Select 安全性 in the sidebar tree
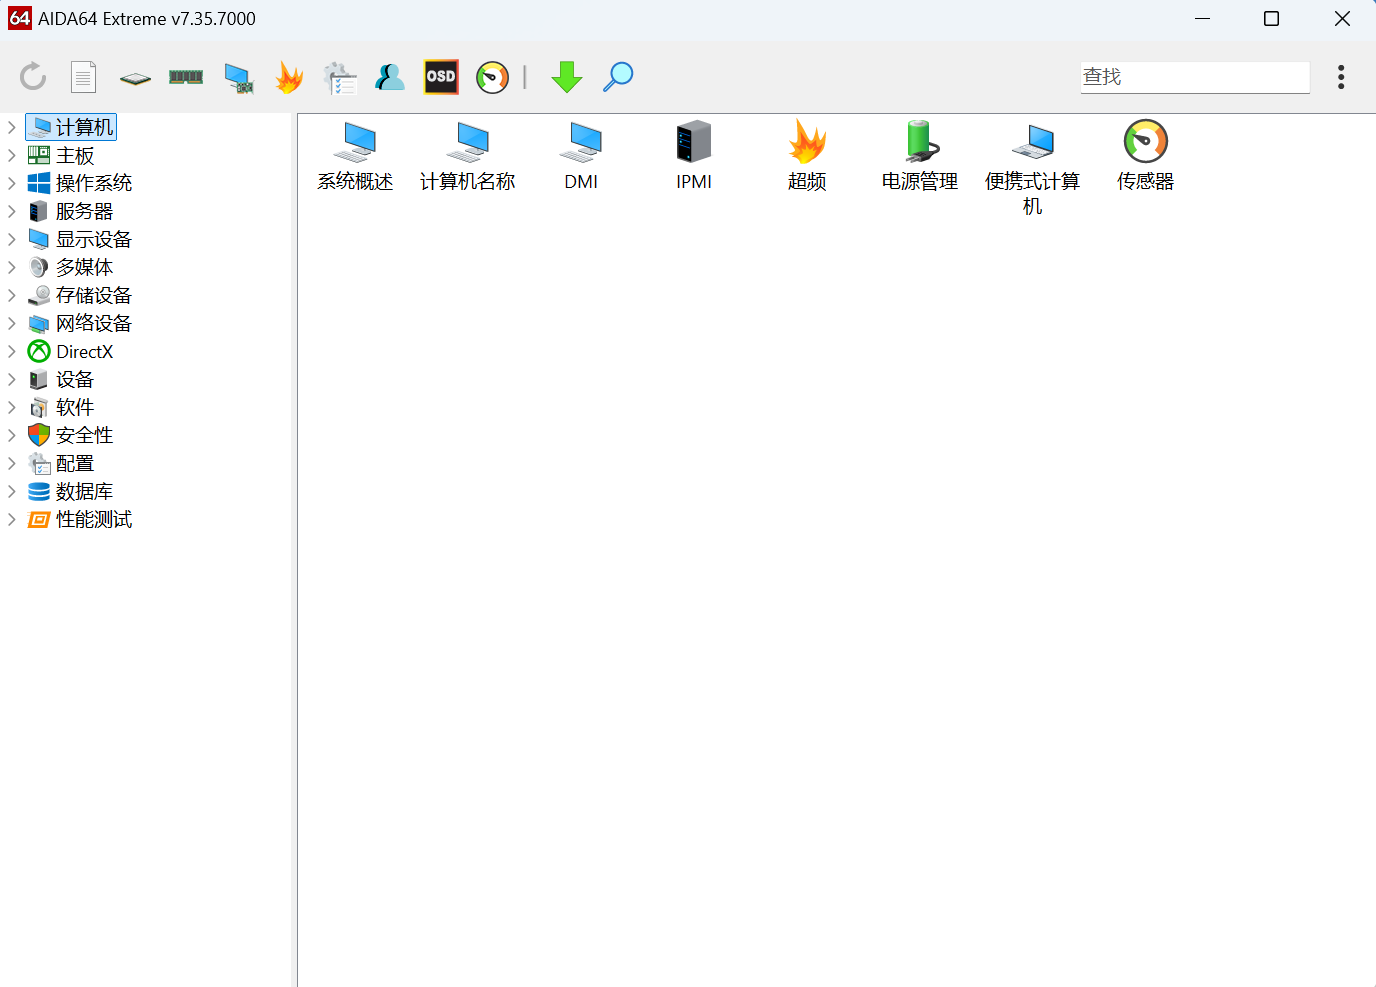The image size is (1376, 987). click(x=71, y=435)
